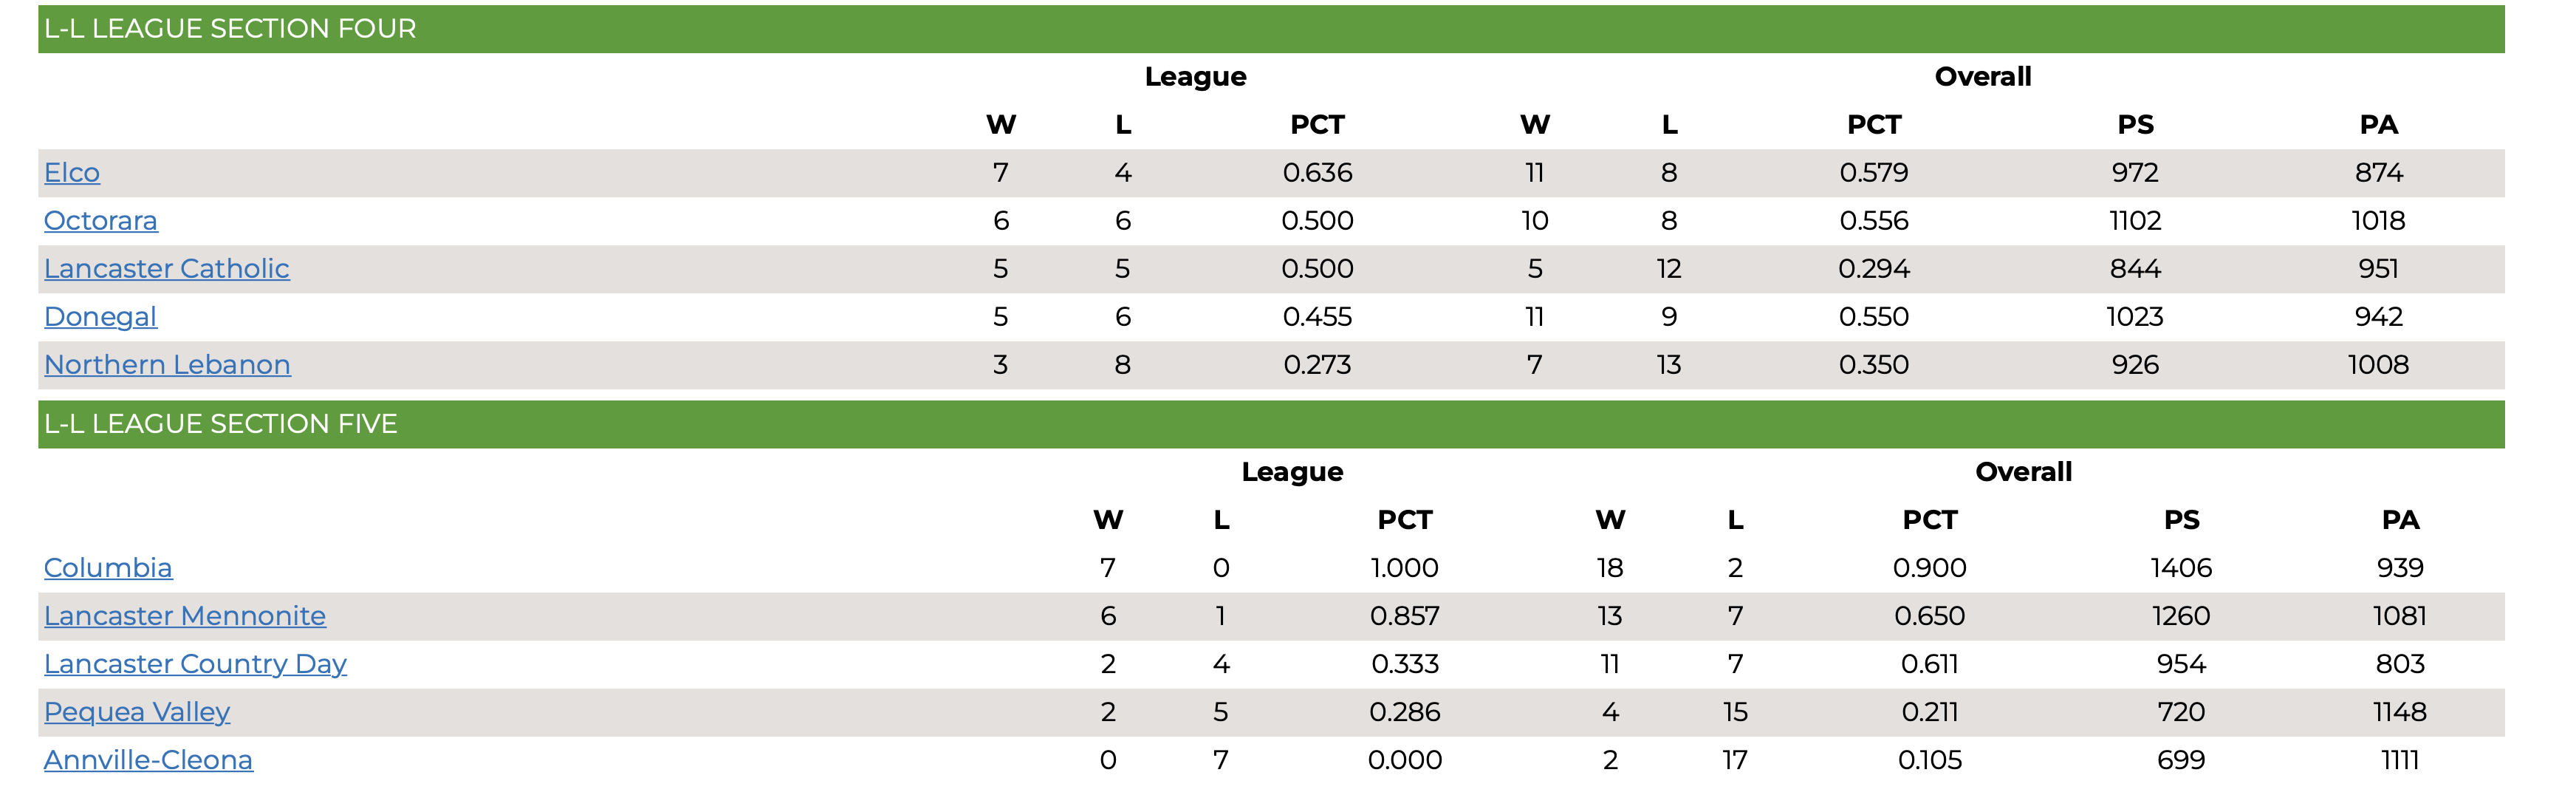Image resolution: width=2576 pixels, height=795 pixels.
Task: Click the Lancaster Mennonite link
Action: point(185,616)
